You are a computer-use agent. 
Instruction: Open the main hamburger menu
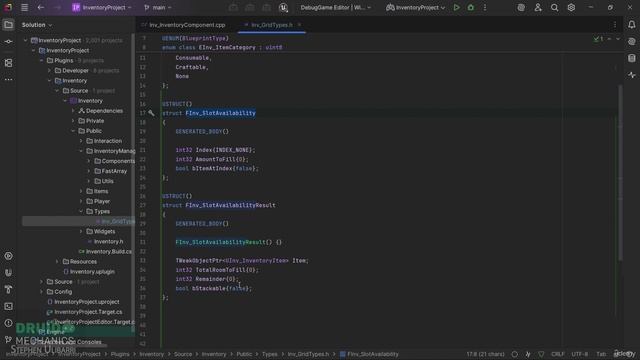point(24,7)
